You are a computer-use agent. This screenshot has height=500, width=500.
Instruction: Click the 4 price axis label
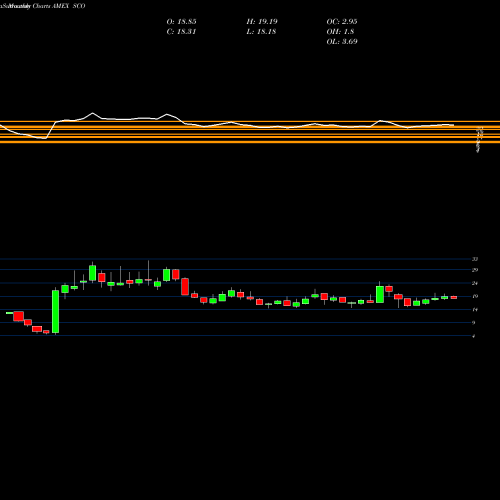(473, 336)
